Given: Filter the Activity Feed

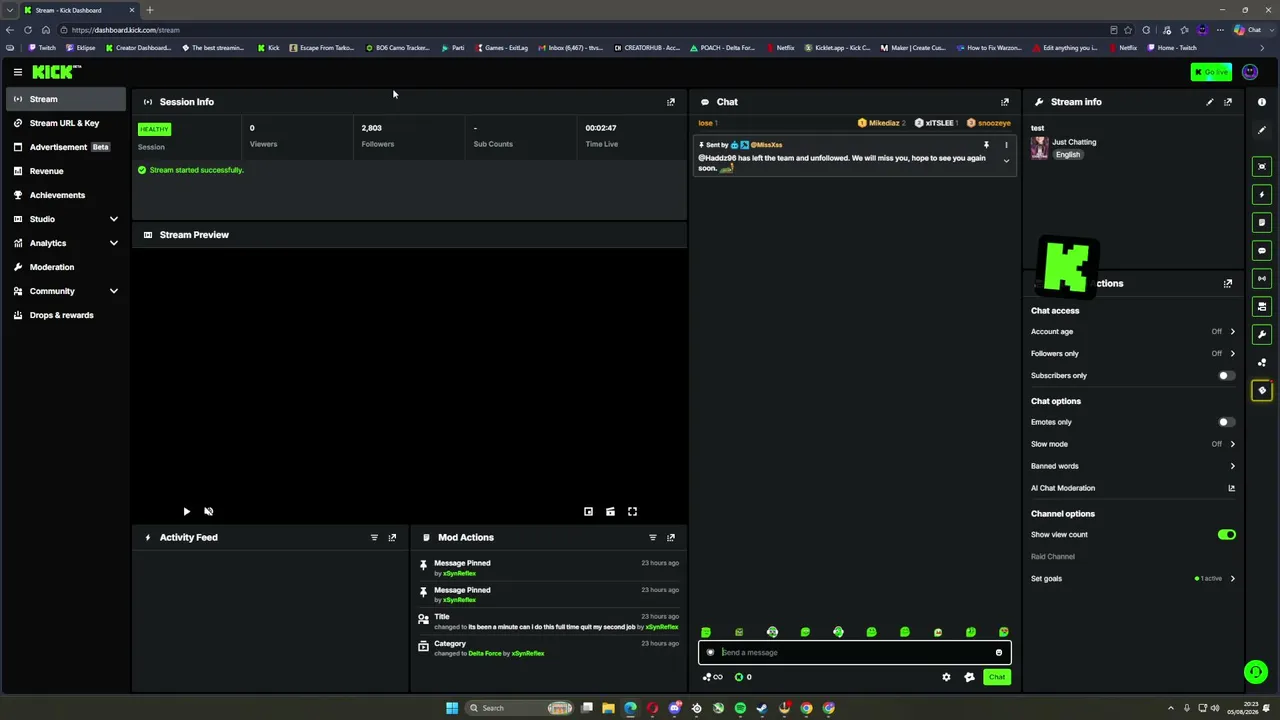Looking at the screenshot, I should coord(374,538).
